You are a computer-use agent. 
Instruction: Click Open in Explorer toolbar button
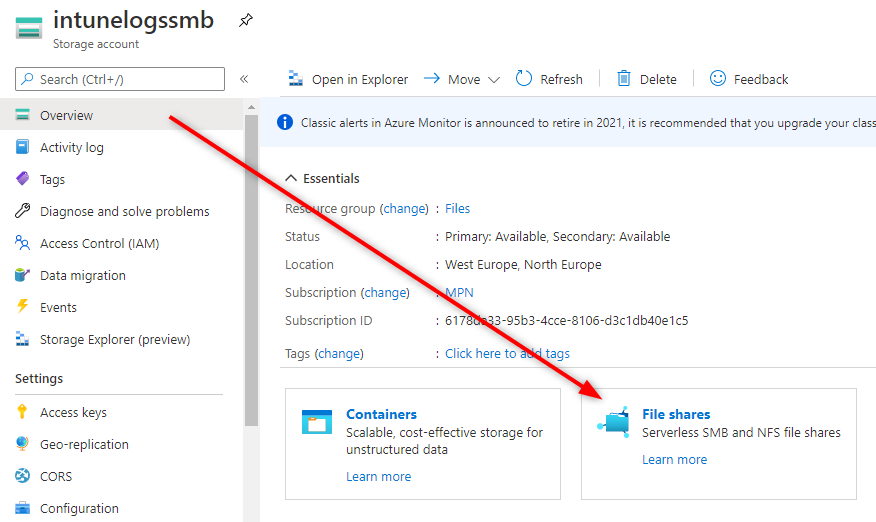click(348, 79)
